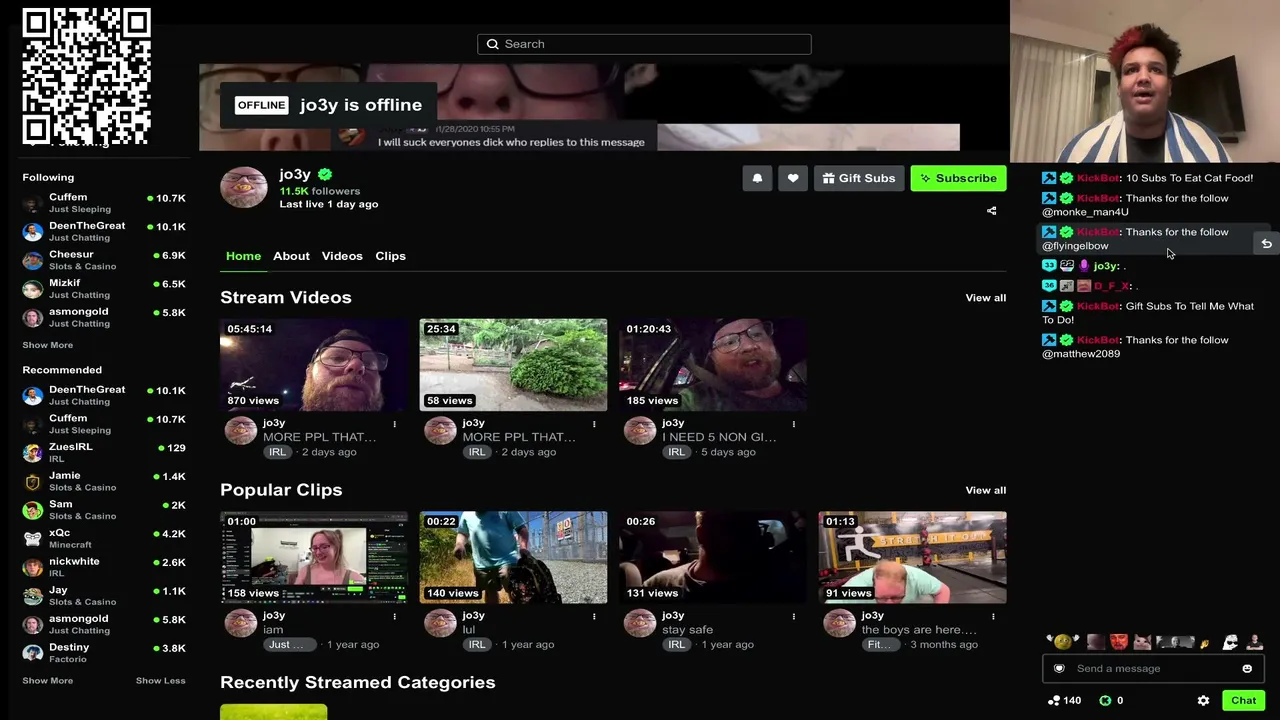Click Mizkif's avatar in the Following list
The height and width of the screenshot is (720, 1280).
[x=33, y=289]
